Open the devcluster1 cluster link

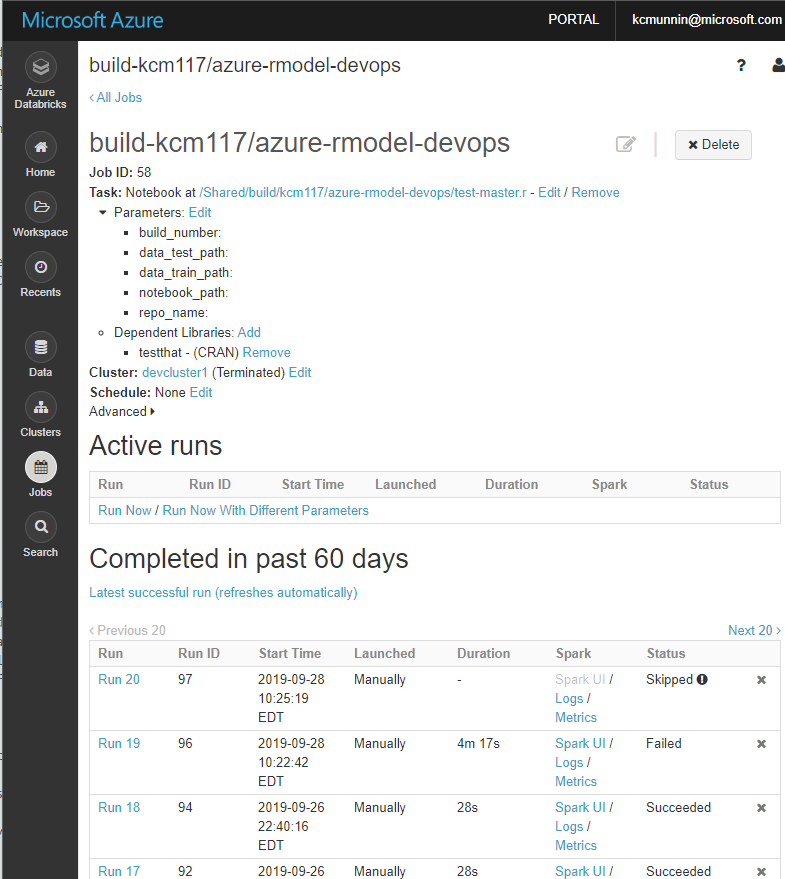(175, 372)
